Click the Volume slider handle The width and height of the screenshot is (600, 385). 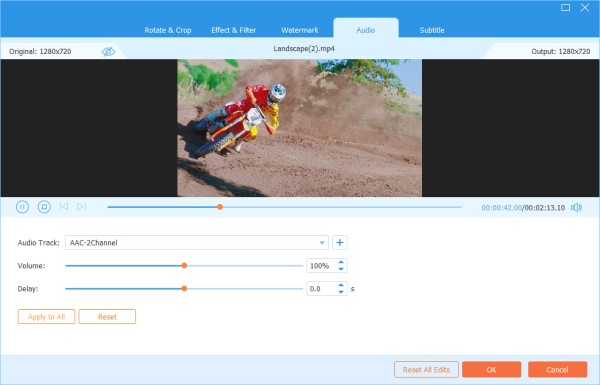click(184, 266)
